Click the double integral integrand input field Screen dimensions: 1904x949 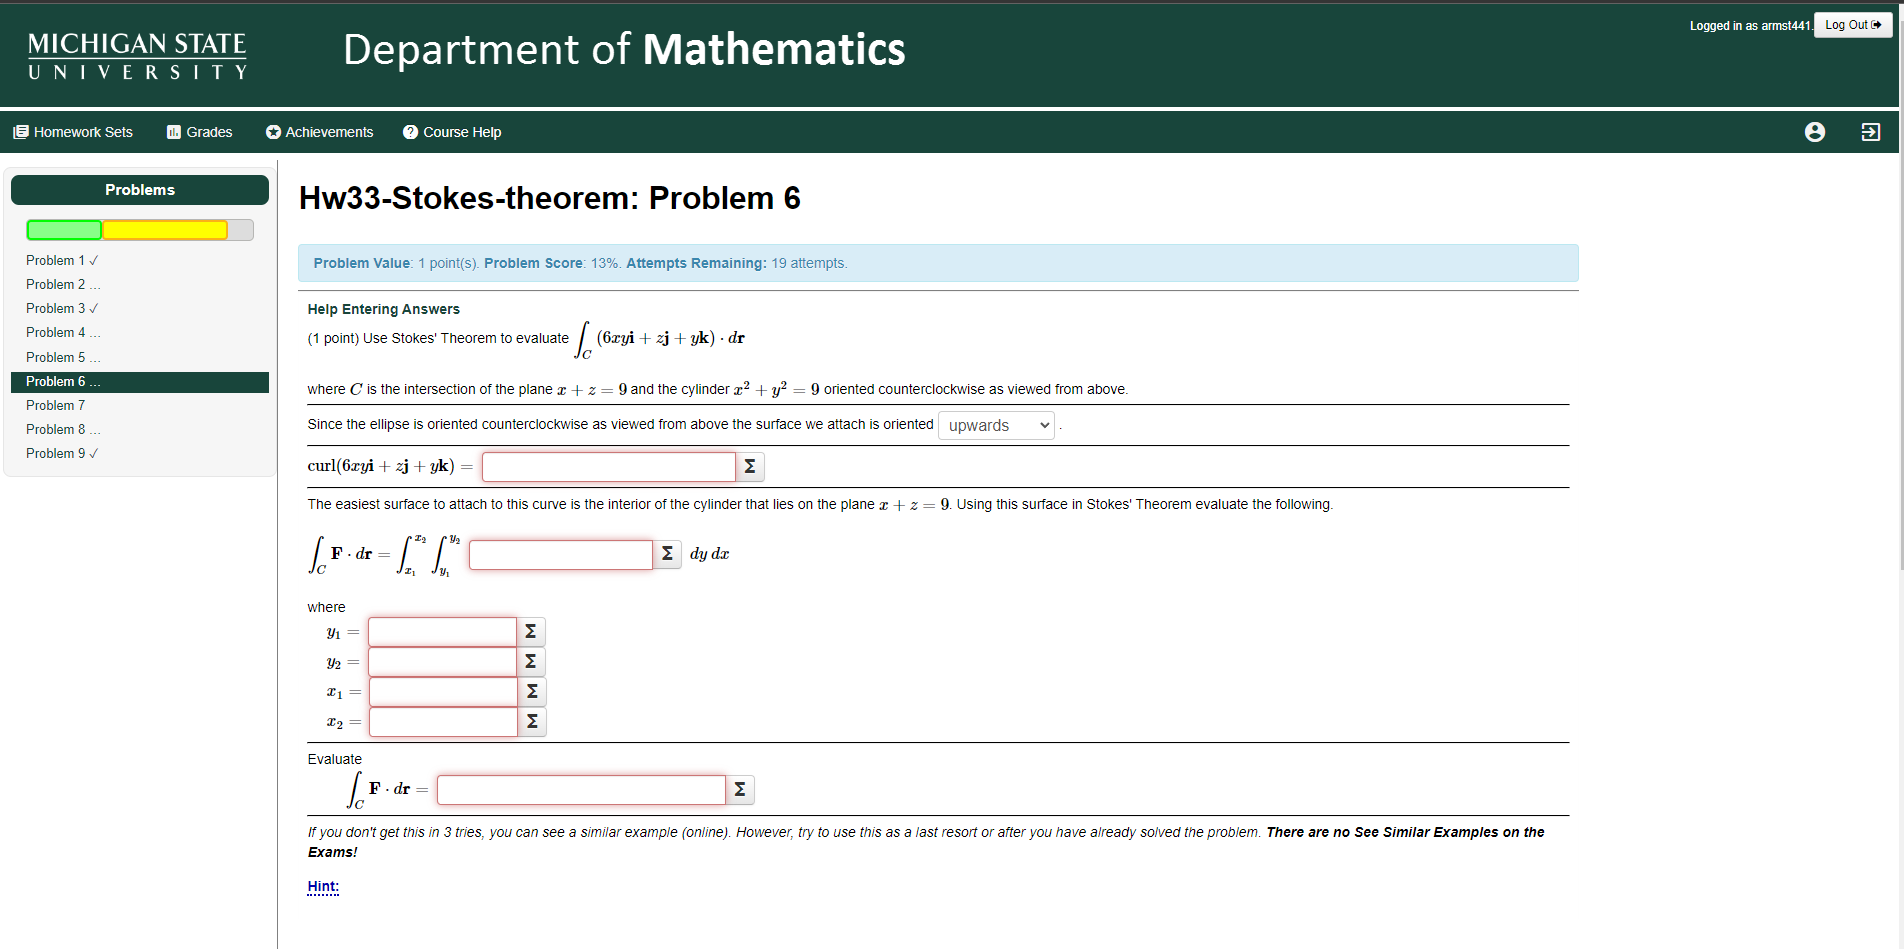561,555
